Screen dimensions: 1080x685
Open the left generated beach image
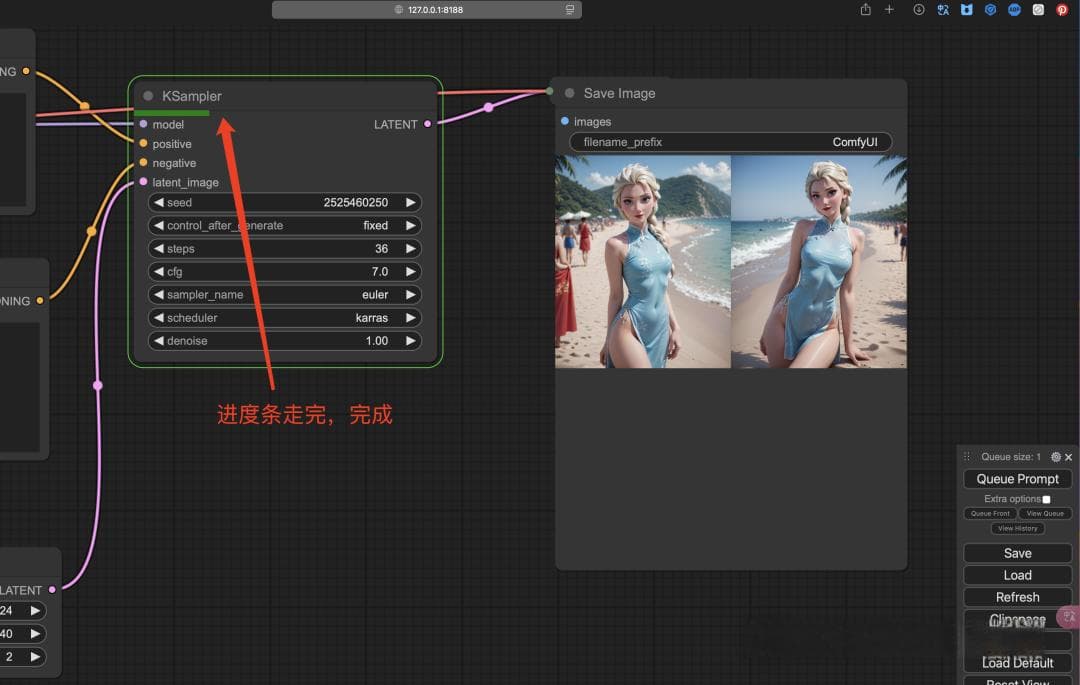point(643,262)
